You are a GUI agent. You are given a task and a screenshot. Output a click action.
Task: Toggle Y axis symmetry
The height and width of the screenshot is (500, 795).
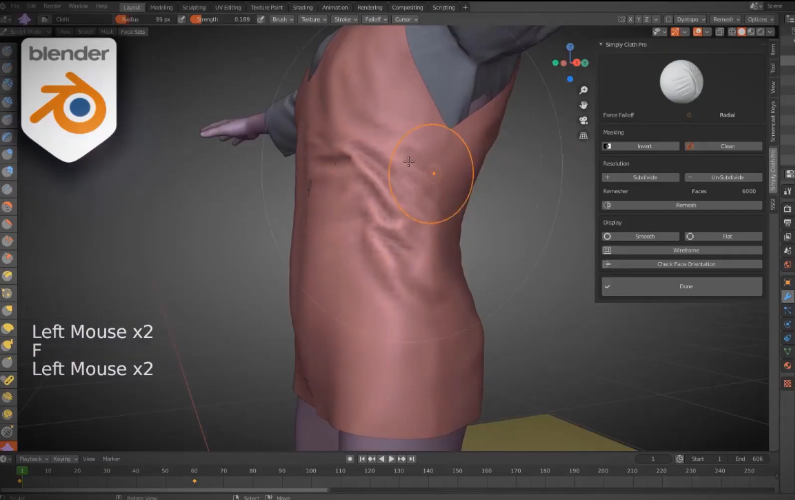[x=638, y=19]
